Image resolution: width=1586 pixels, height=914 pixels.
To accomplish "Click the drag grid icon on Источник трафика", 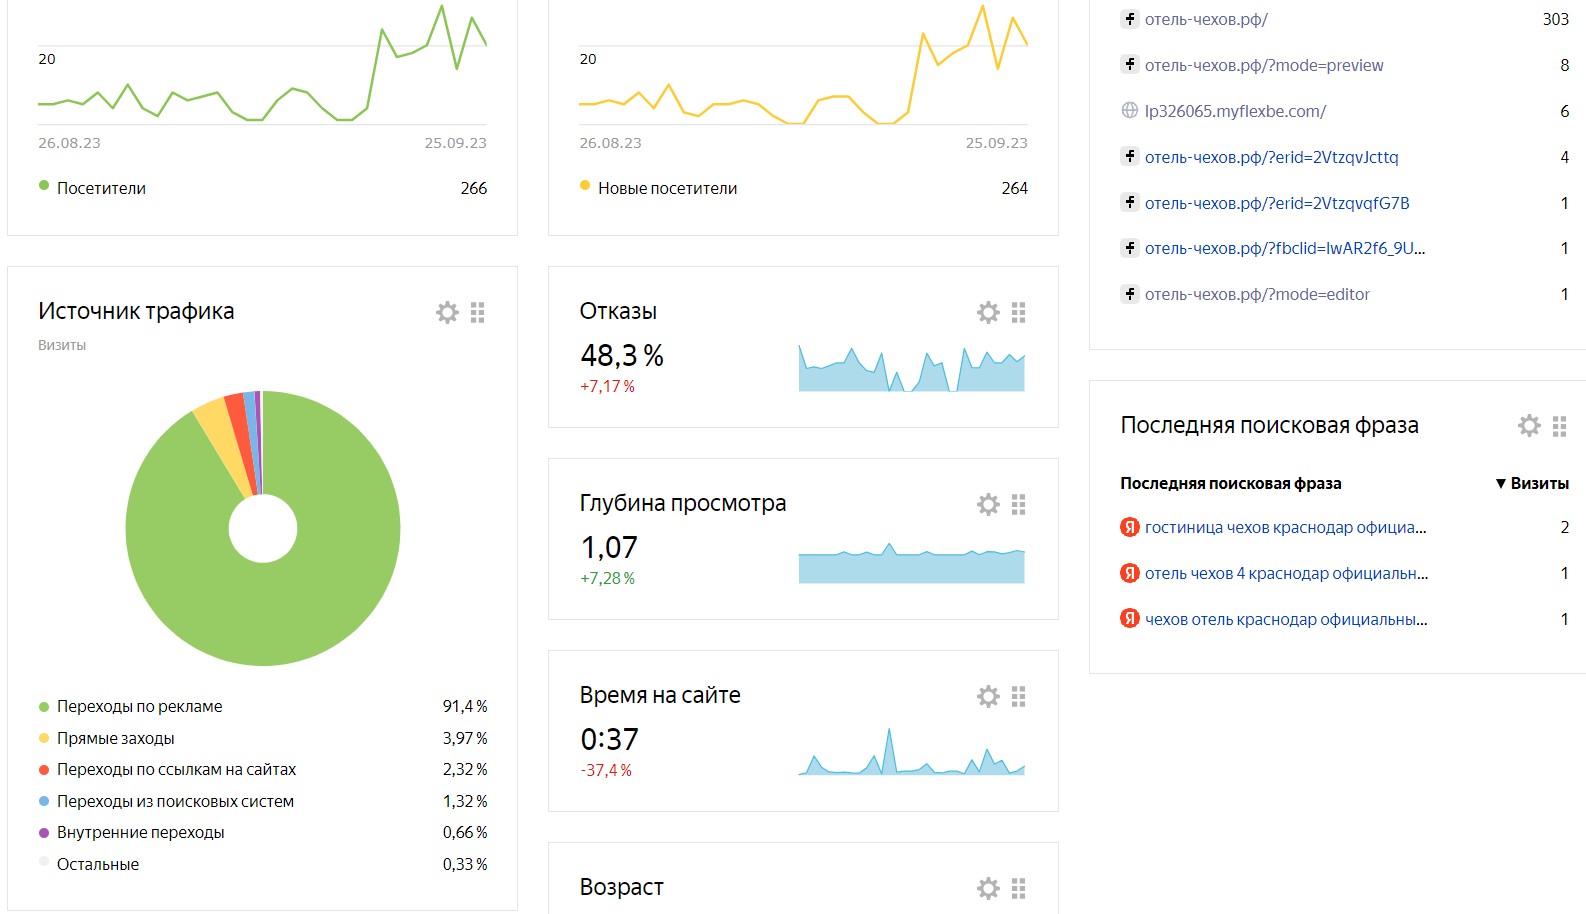I will [478, 313].
